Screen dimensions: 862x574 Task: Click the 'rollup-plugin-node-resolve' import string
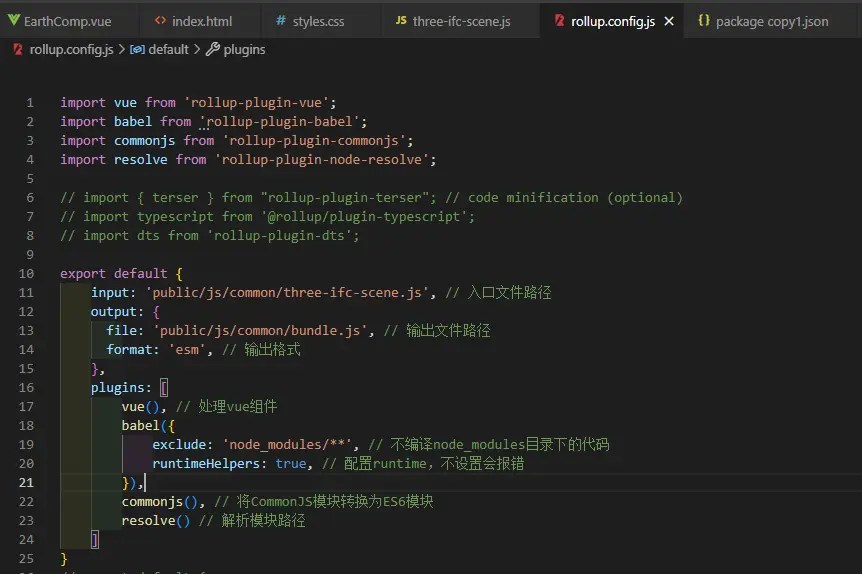322,159
